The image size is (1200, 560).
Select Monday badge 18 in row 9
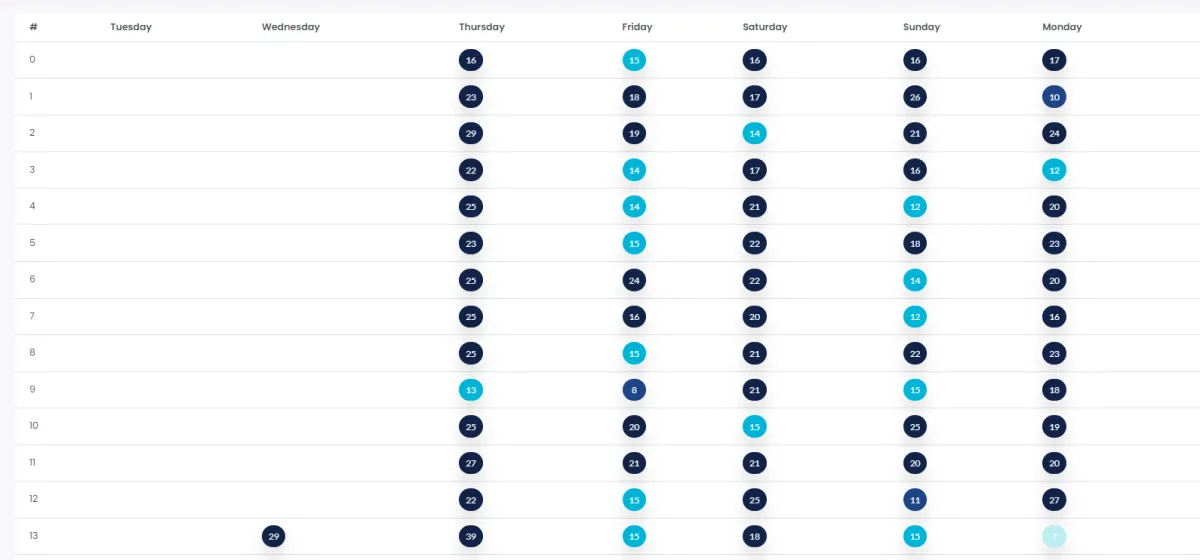[x=1054, y=390]
